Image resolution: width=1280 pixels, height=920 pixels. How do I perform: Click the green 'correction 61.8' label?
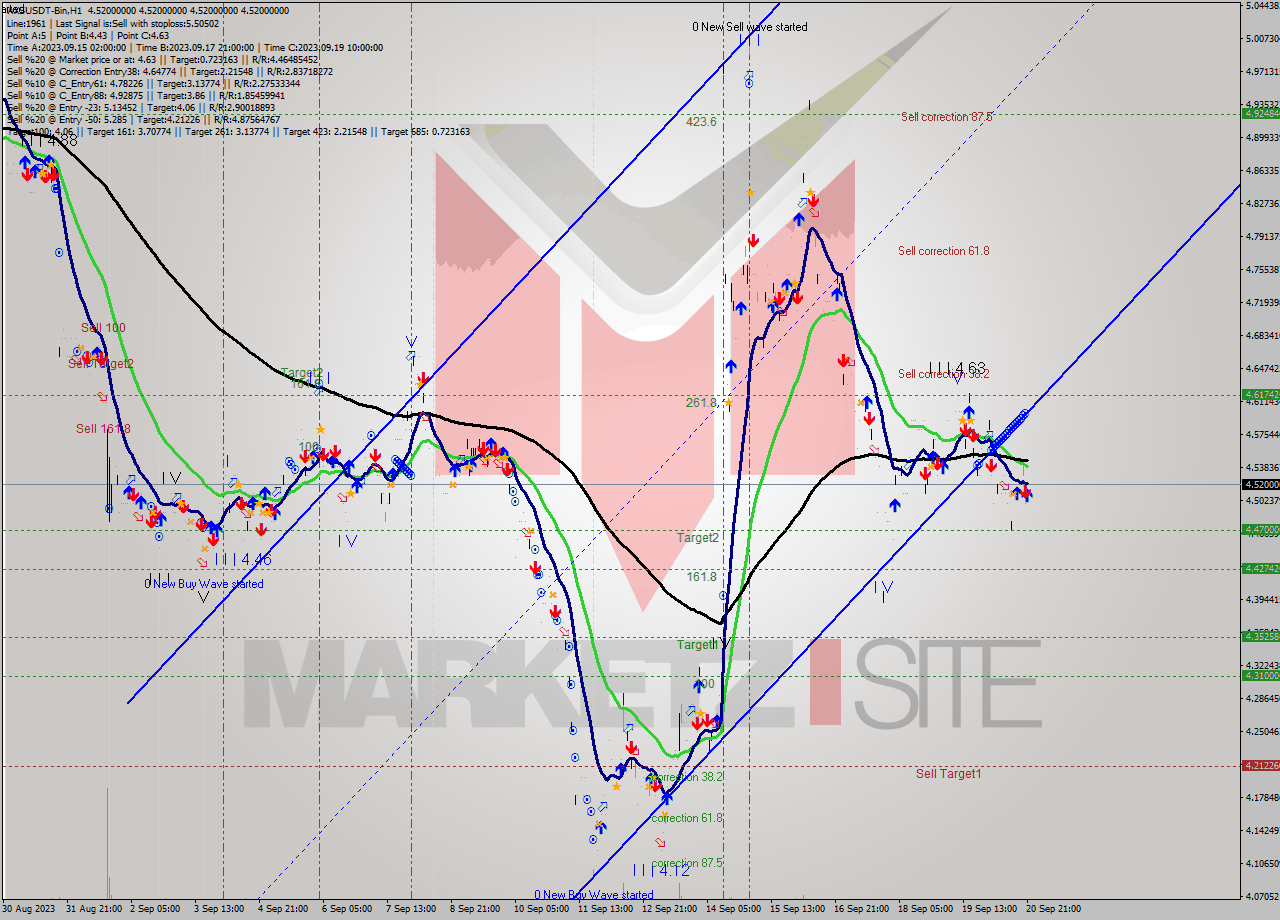pyautogui.click(x=687, y=818)
